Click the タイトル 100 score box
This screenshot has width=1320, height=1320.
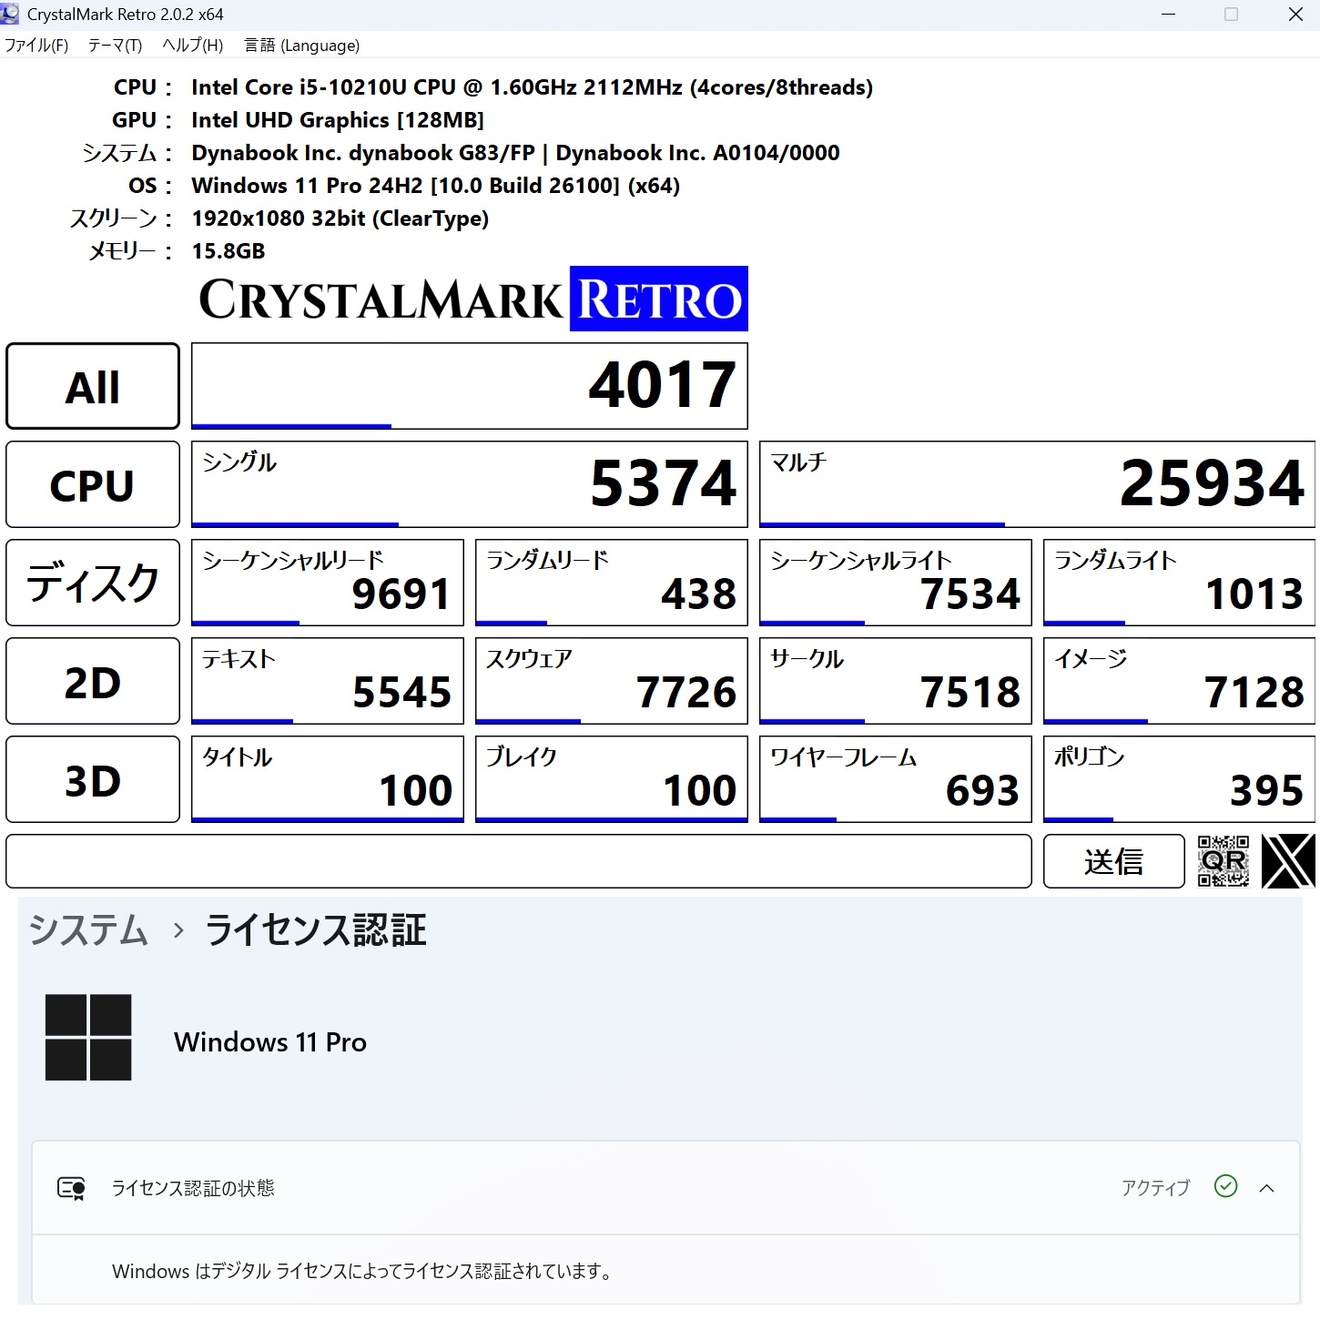coord(327,779)
